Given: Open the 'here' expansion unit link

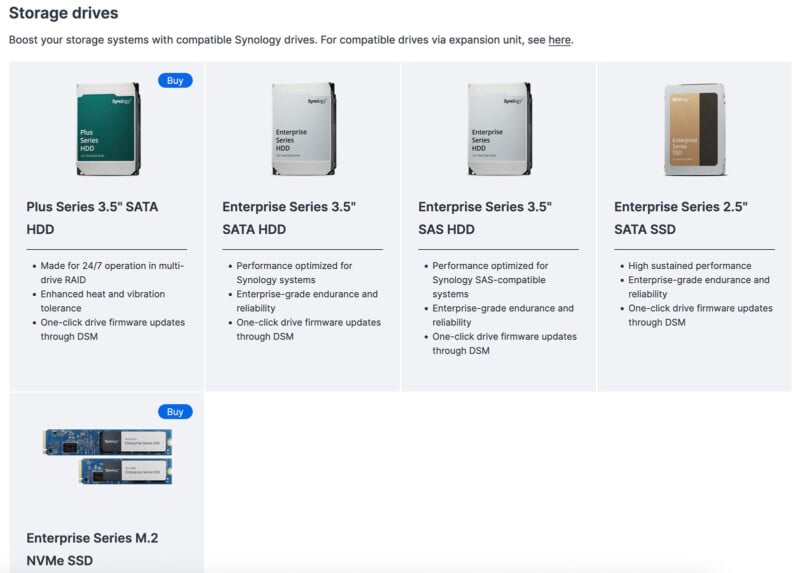Looking at the screenshot, I should click(x=559, y=40).
